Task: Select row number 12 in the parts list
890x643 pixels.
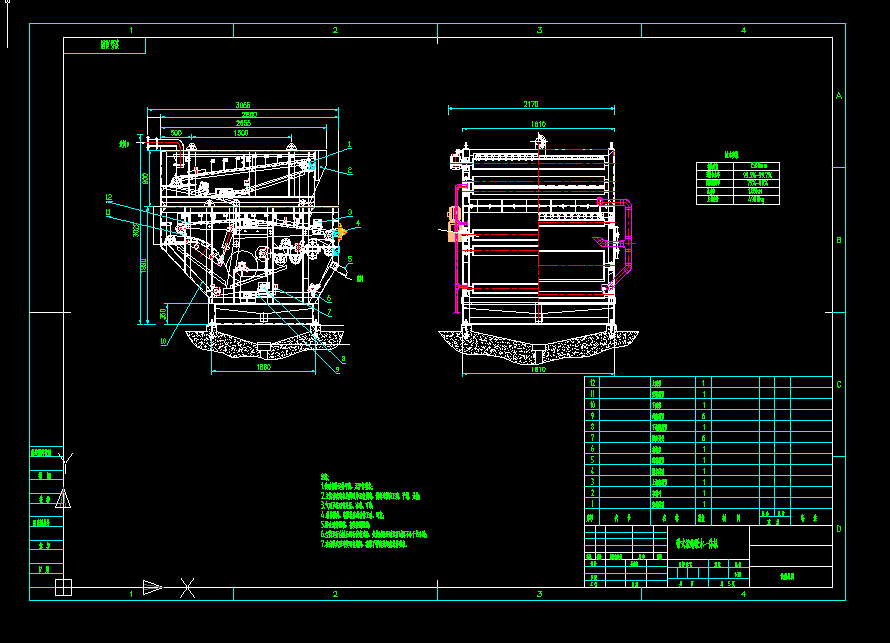Action: tap(592, 383)
